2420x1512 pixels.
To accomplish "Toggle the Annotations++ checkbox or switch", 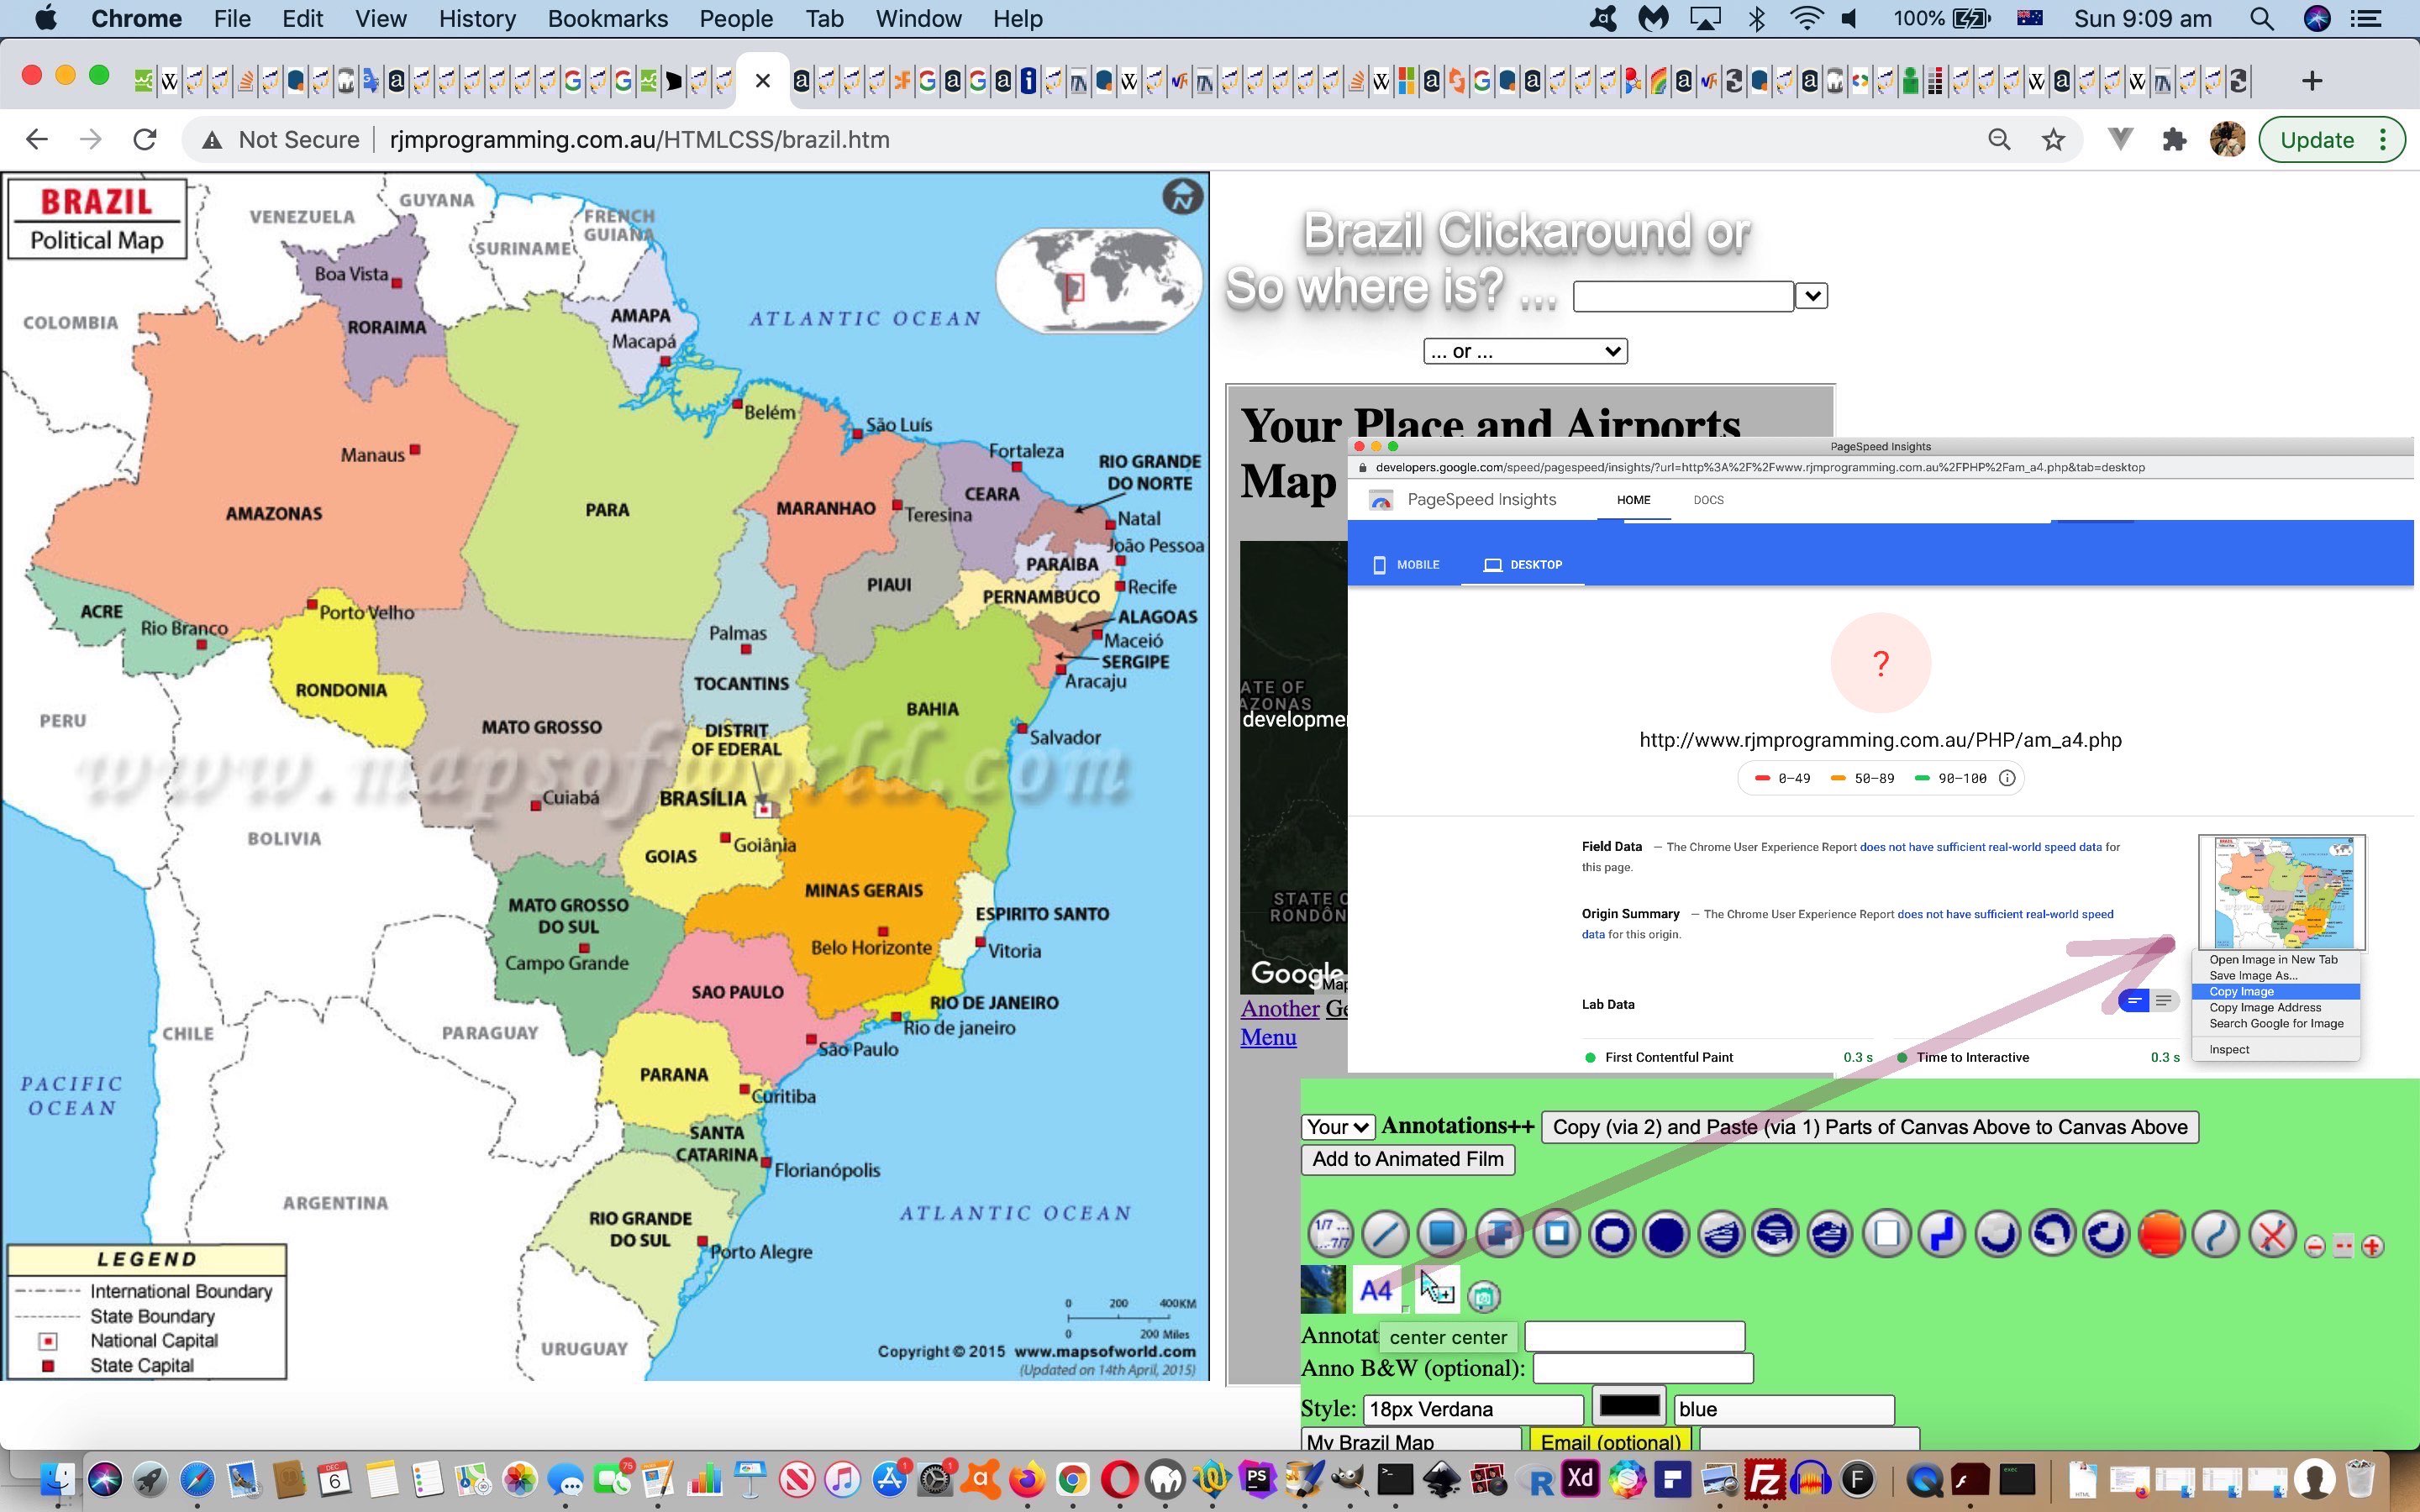I will click(1455, 1126).
